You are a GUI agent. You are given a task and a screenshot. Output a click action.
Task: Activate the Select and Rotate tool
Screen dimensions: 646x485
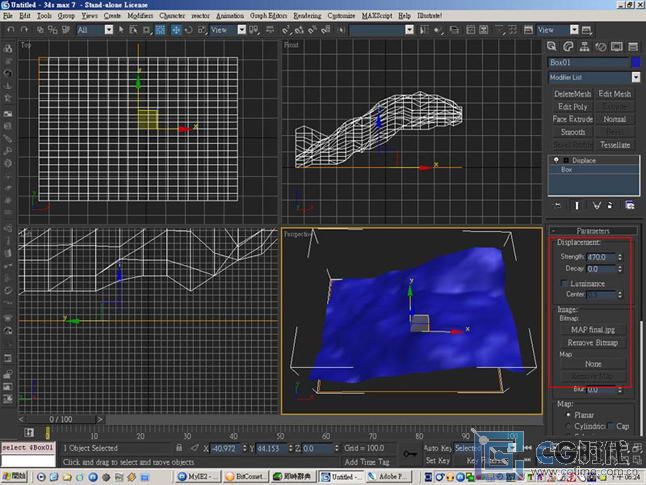point(189,30)
